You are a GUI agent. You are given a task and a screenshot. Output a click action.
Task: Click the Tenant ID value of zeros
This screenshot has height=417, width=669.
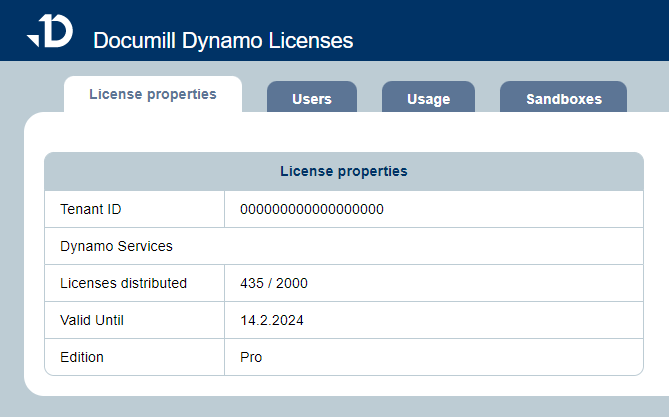[312, 209]
